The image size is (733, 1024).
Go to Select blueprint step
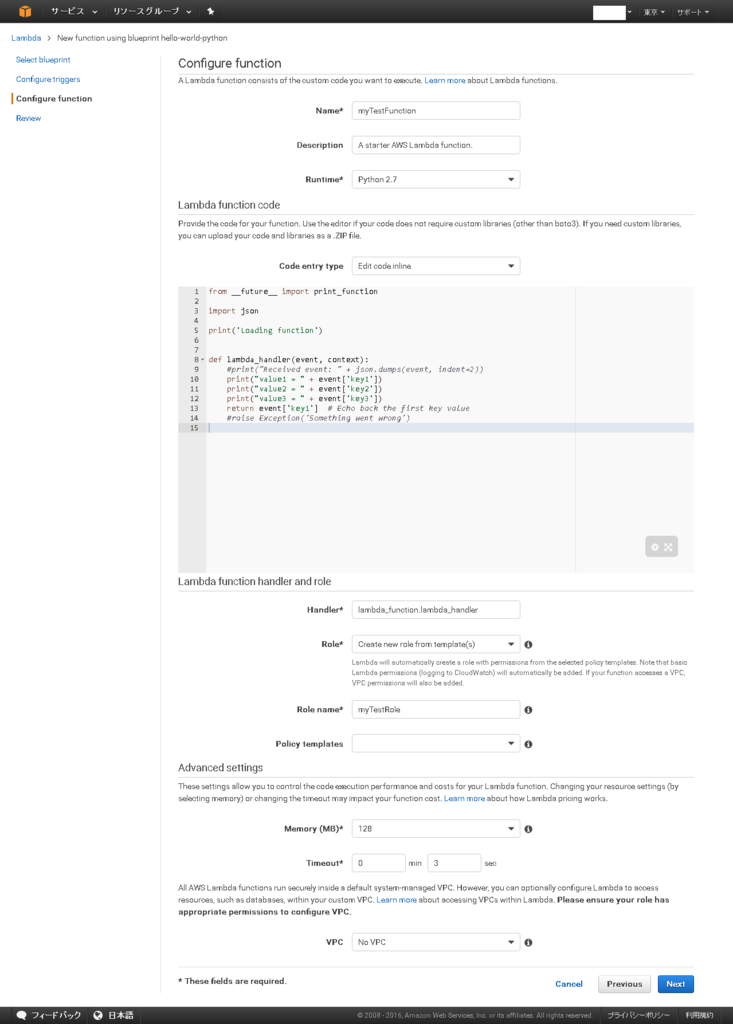43,59
